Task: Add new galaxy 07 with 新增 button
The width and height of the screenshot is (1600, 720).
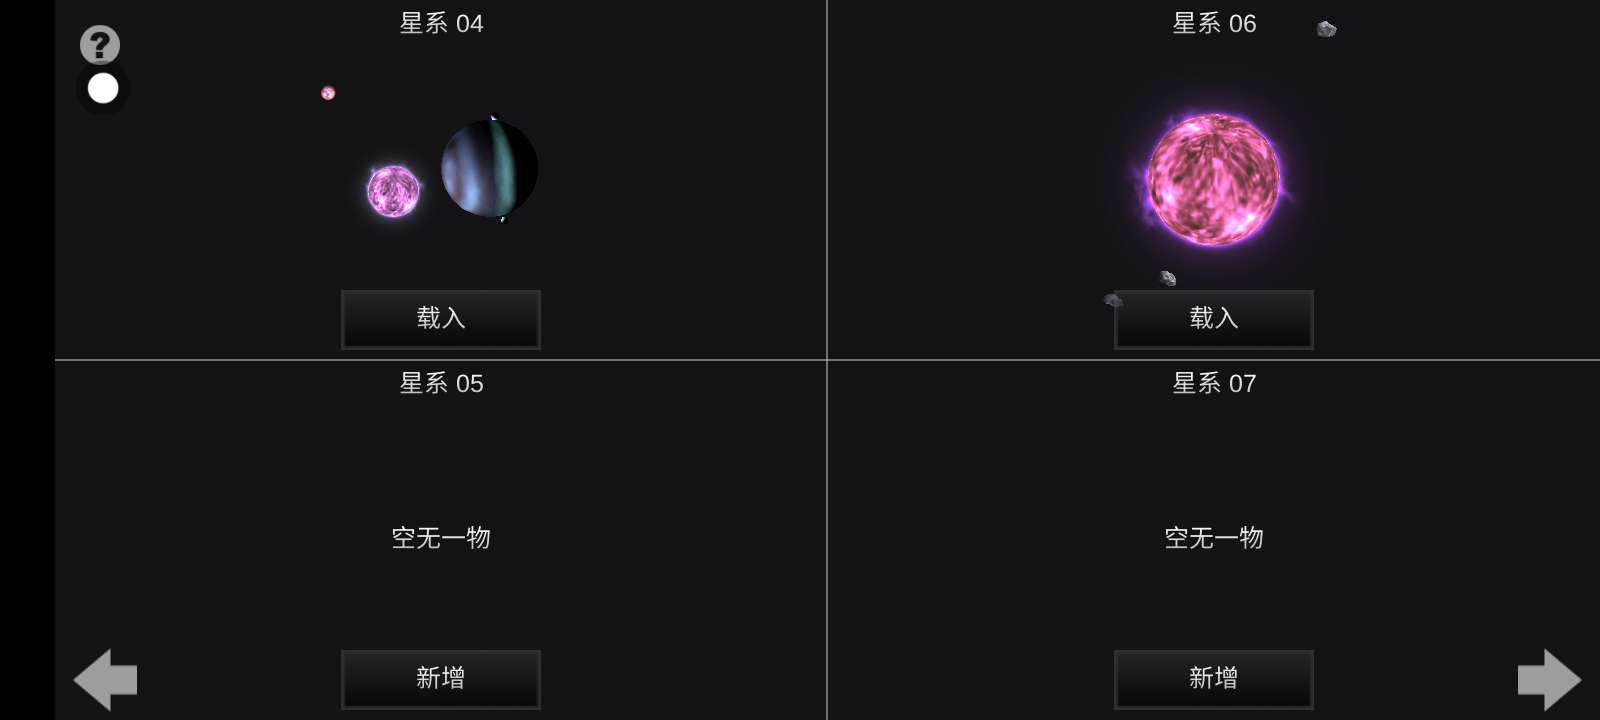Action: 1214,679
